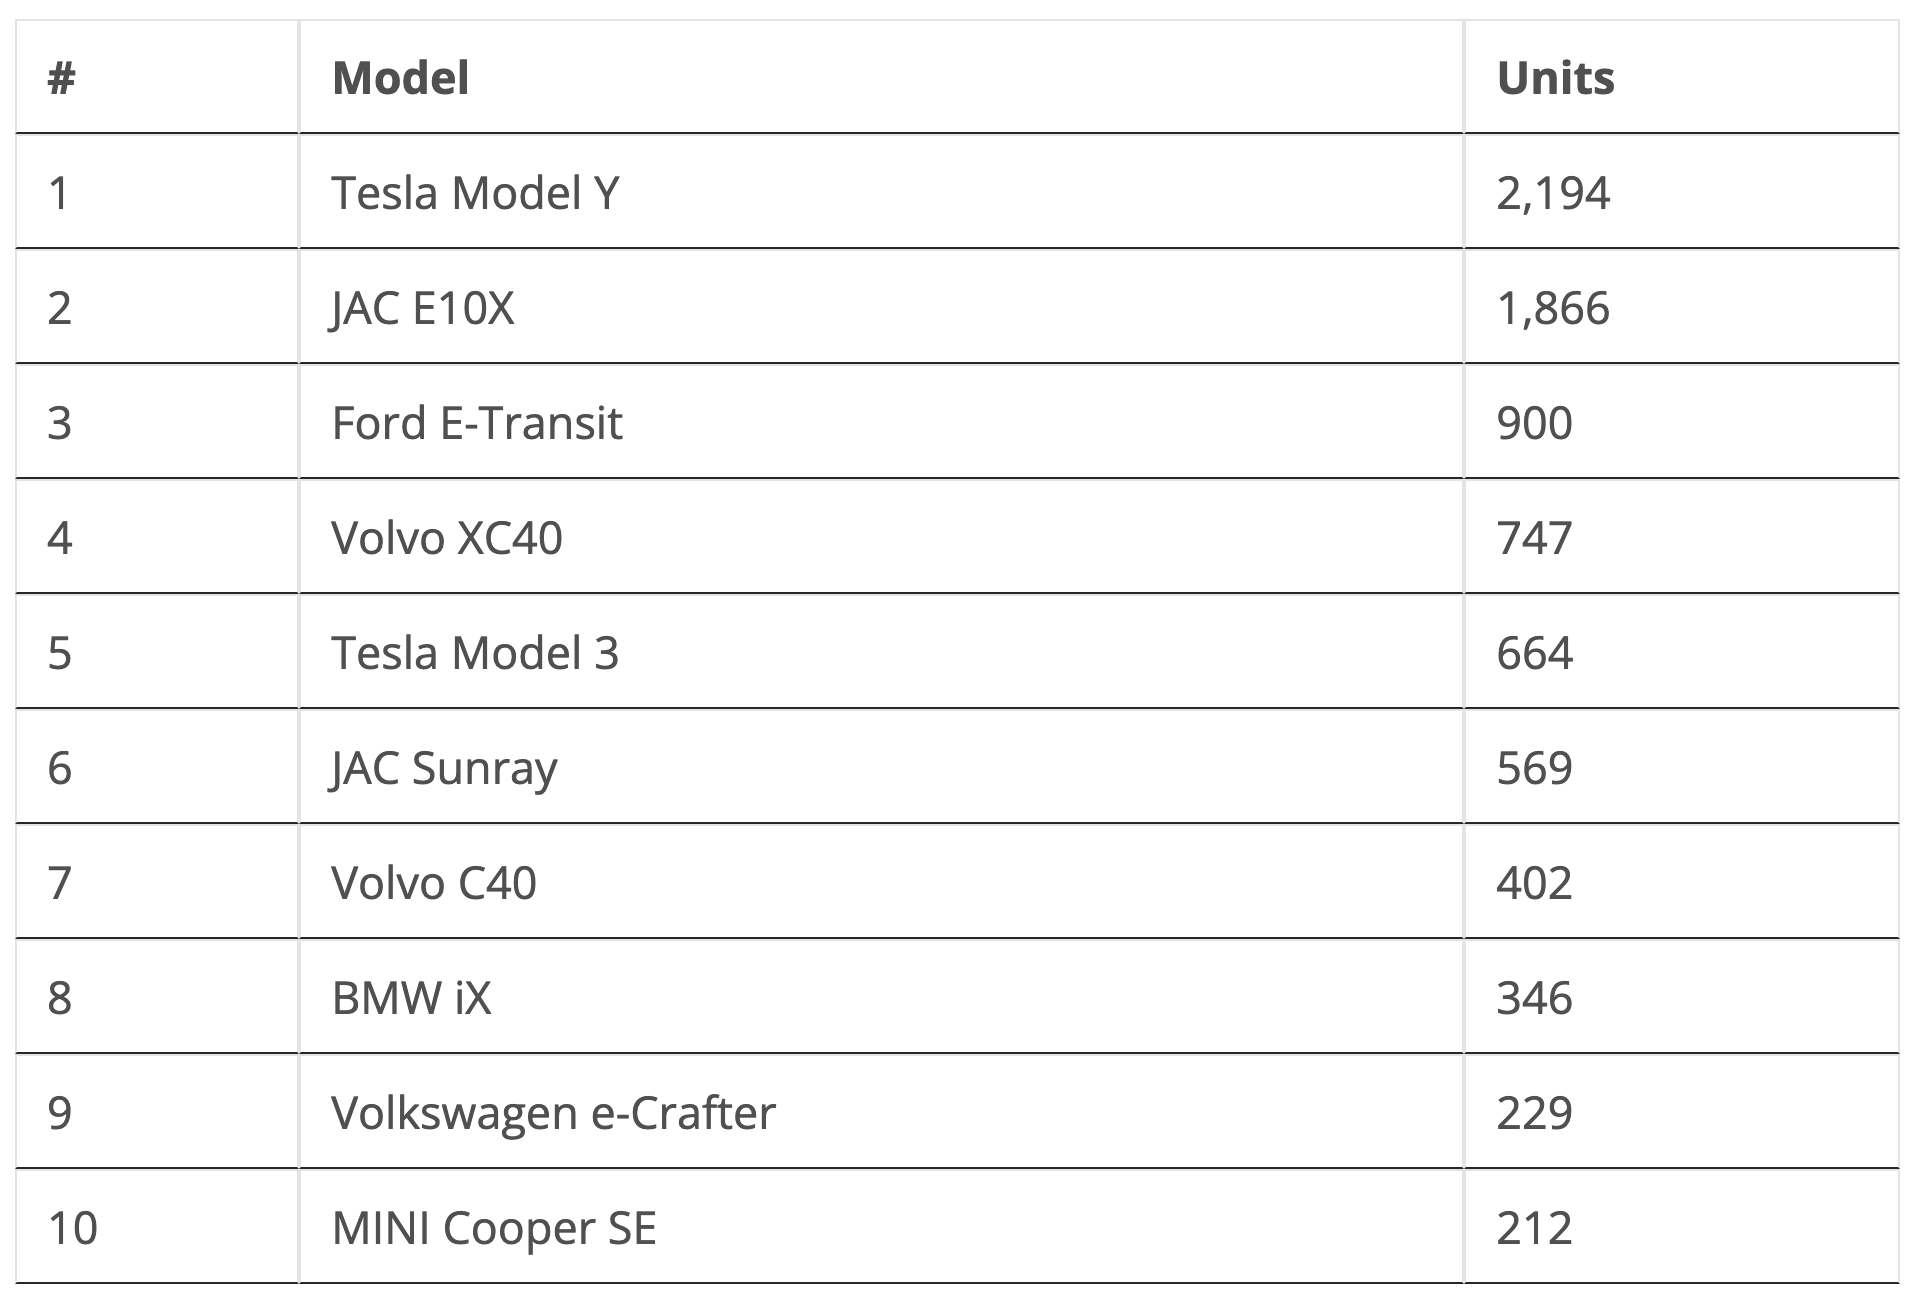Select the JAC Sunray cell
Image resolution: width=1914 pixels, height=1299 pixels.
[x=444, y=768]
